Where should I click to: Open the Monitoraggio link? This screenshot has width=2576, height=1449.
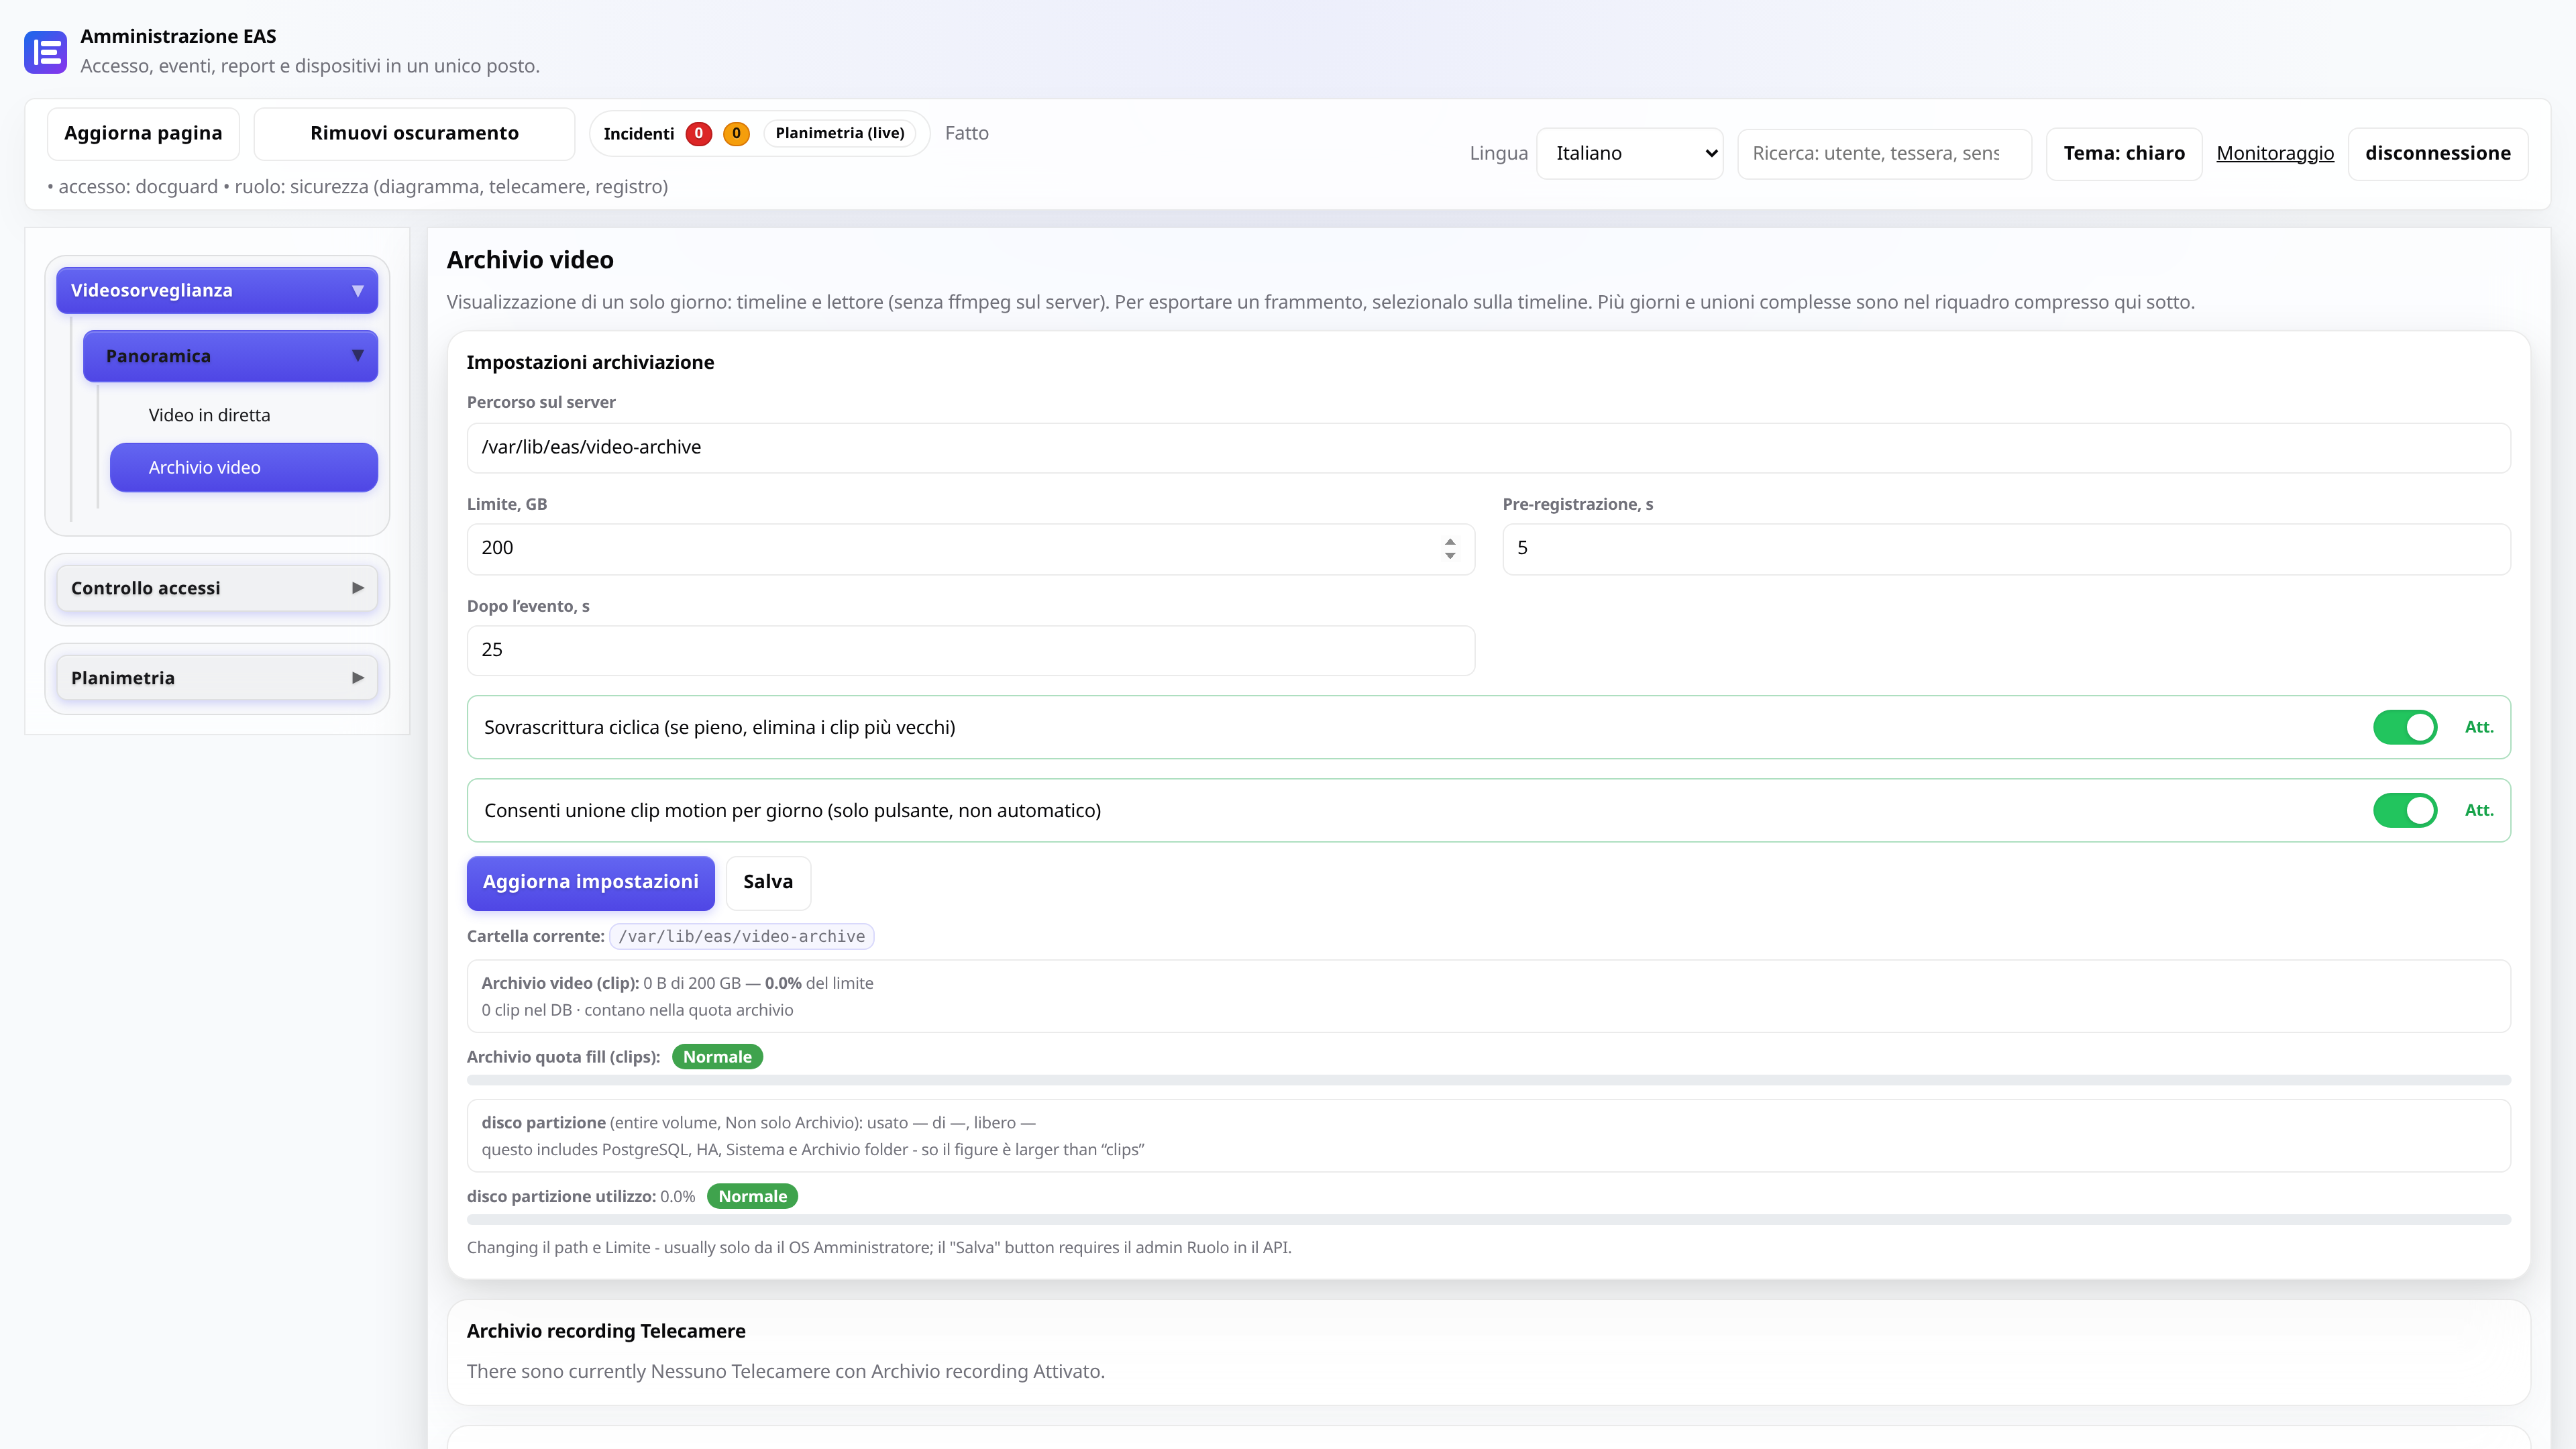pos(2275,153)
